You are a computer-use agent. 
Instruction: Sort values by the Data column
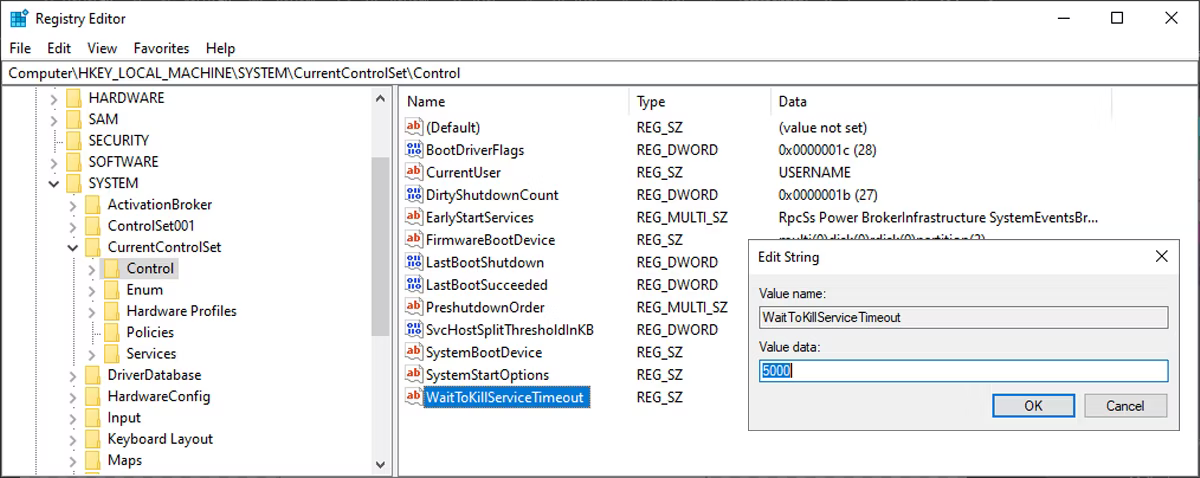[941, 102]
